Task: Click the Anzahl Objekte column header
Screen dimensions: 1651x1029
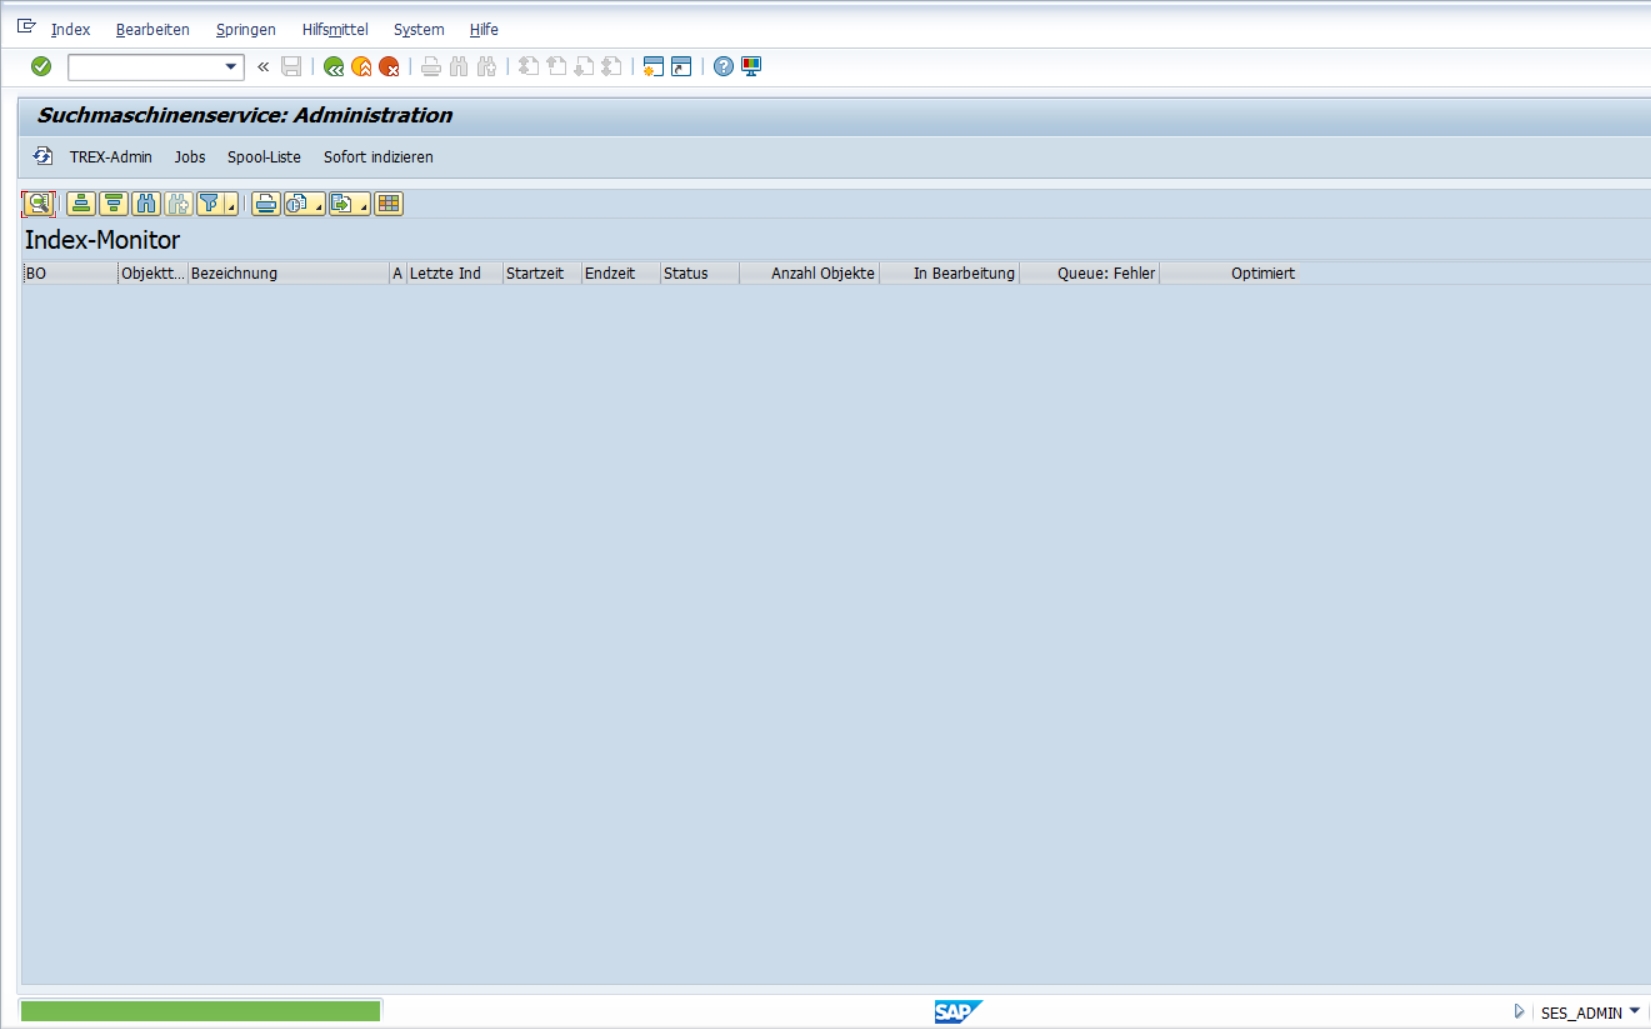Action: 810,273
